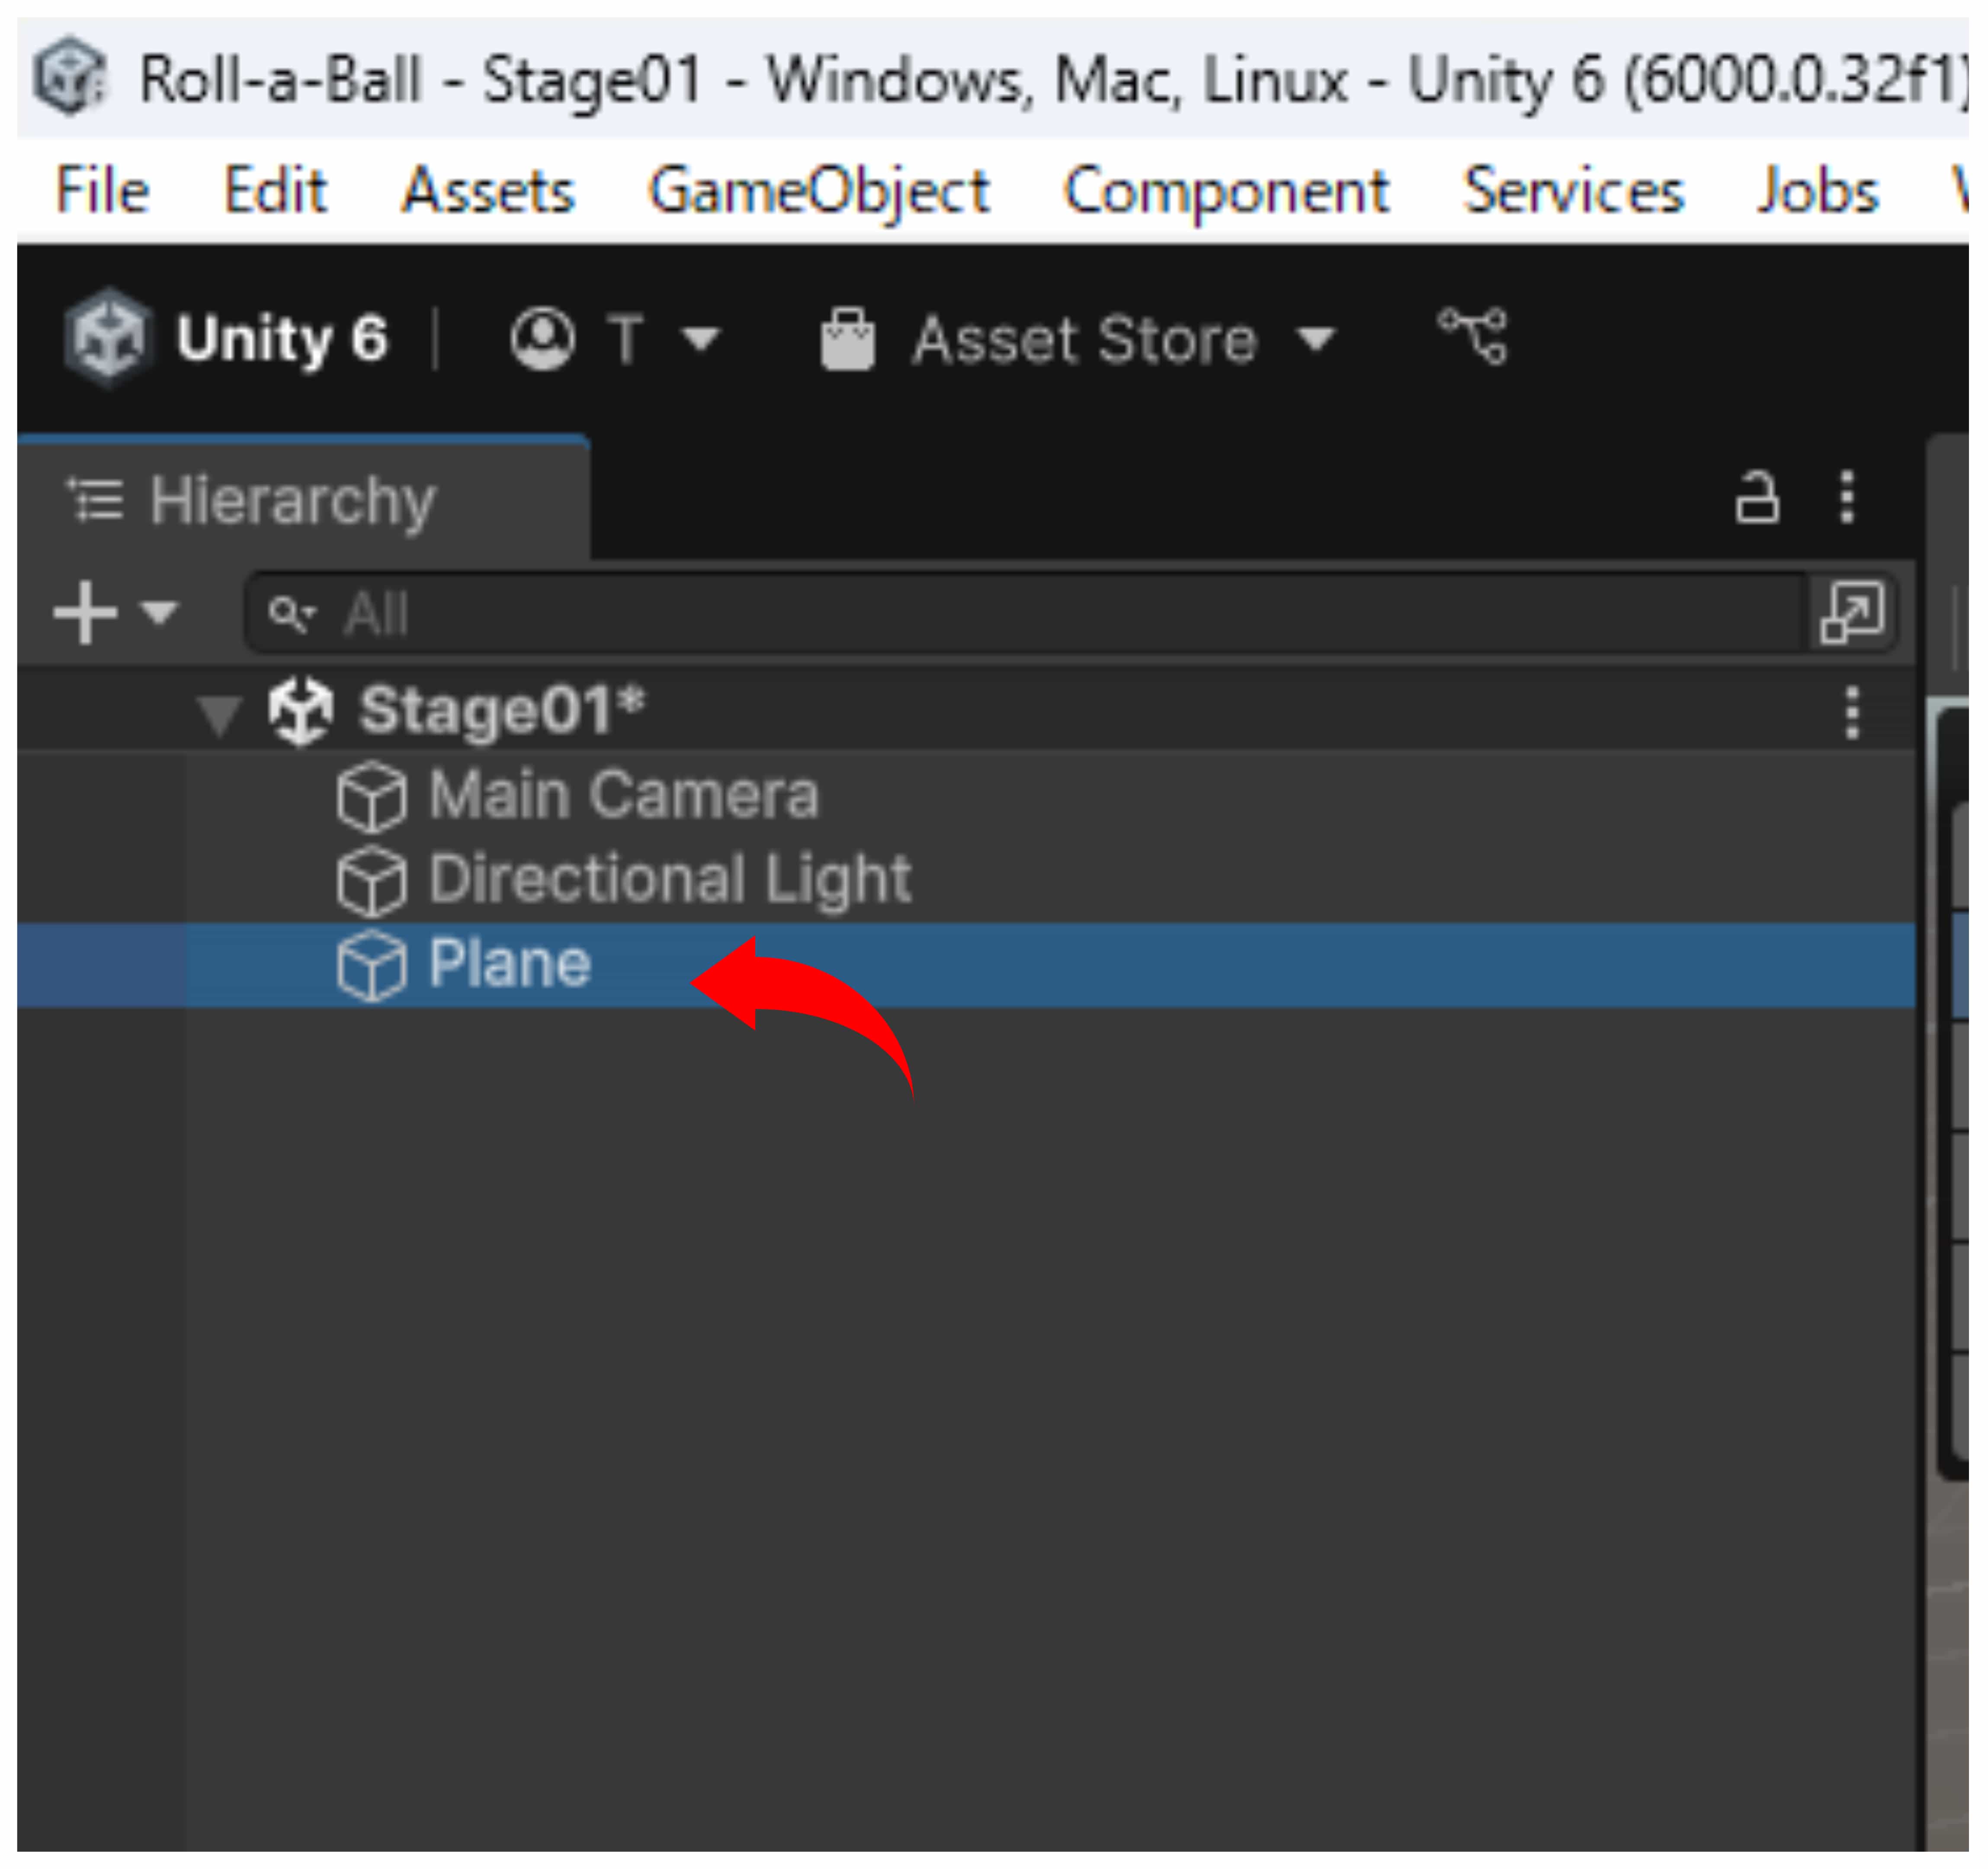This screenshot has height=1869, width=1988.
Task: Click the Asset Store bag icon
Action: pyautogui.click(x=847, y=339)
